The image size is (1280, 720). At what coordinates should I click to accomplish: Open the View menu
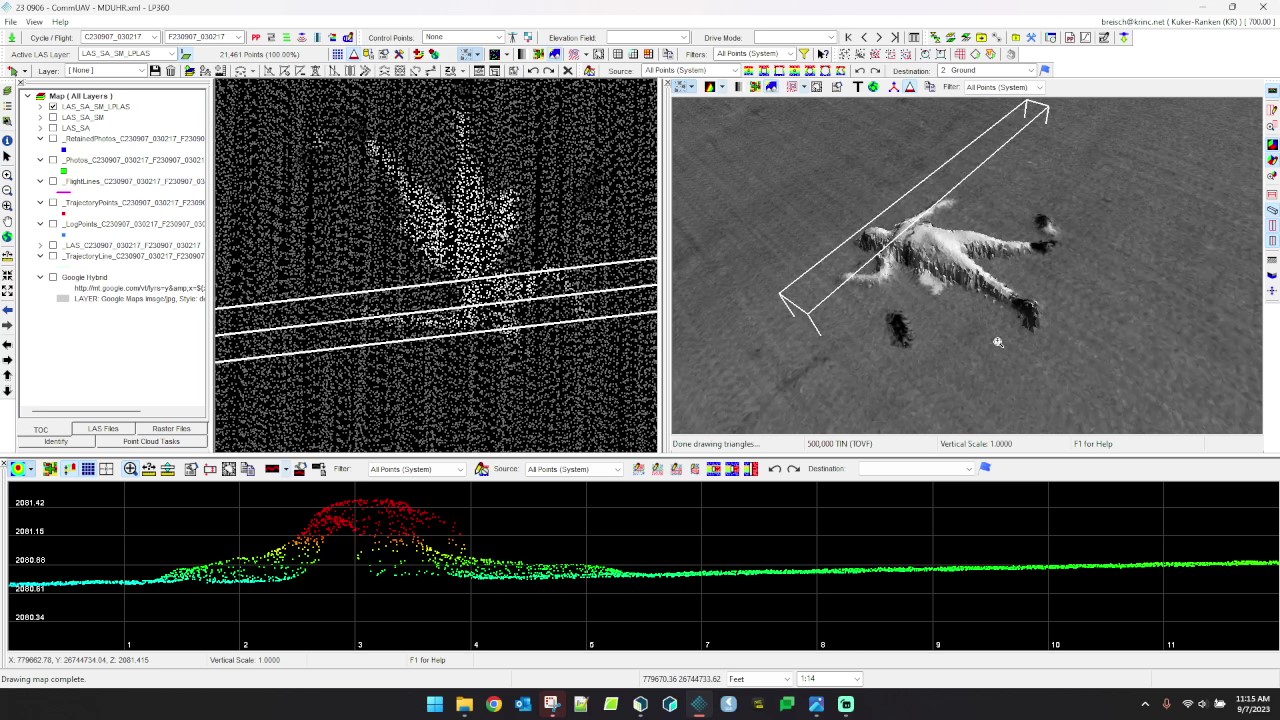coord(34,22)
